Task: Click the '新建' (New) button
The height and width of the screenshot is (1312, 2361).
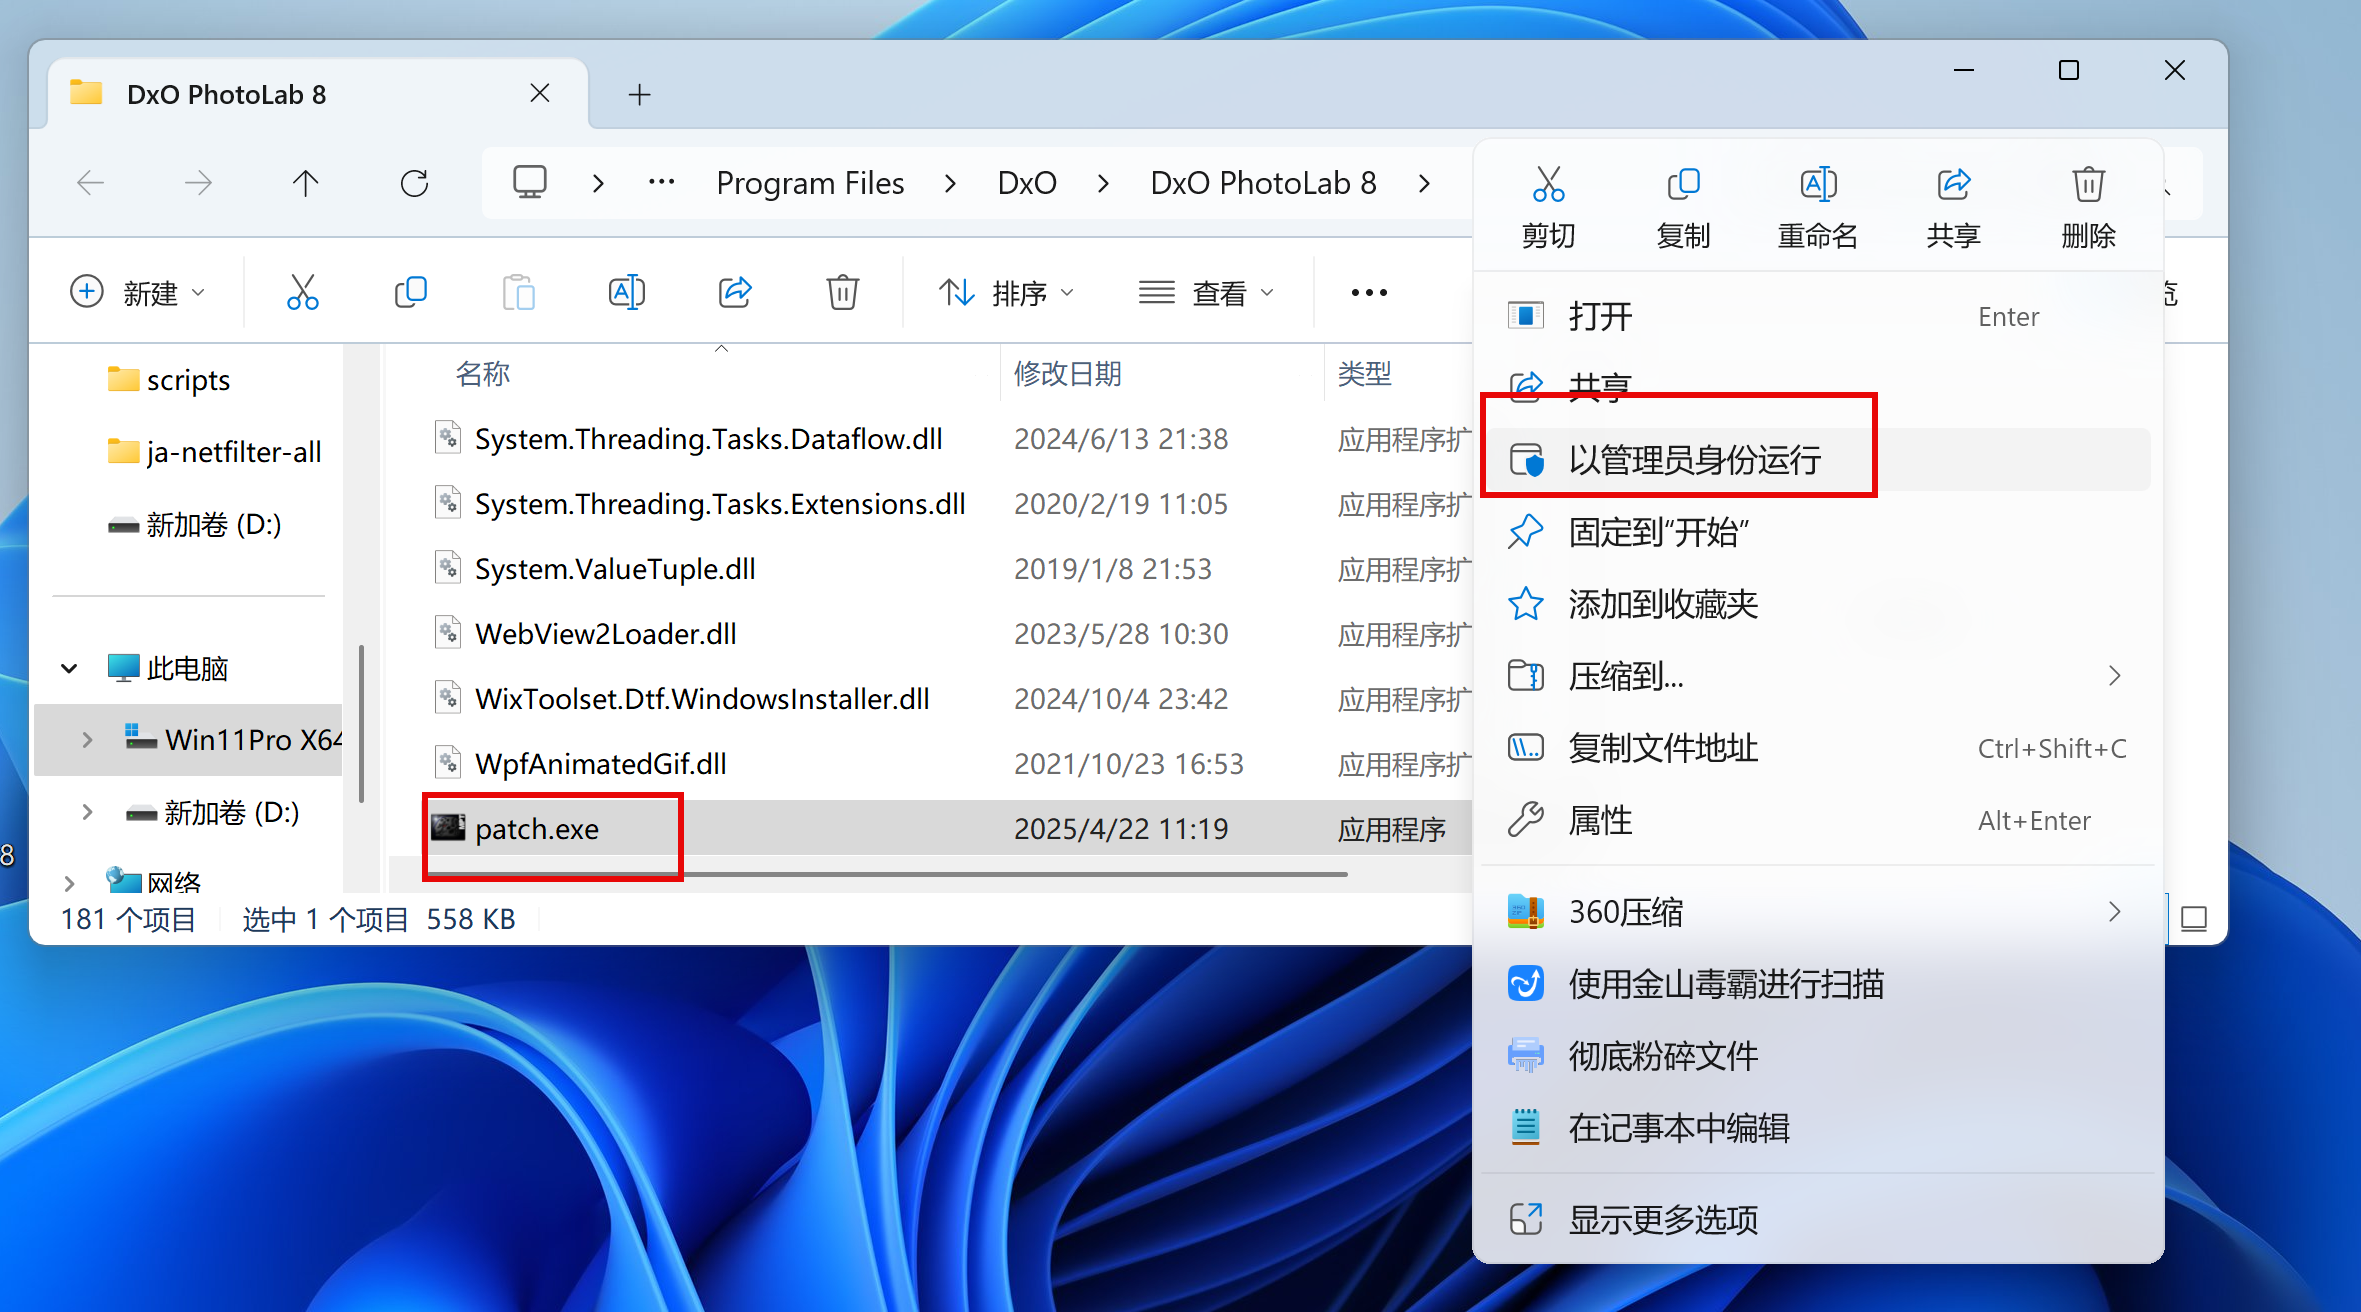Action: (x=138, y=293)
